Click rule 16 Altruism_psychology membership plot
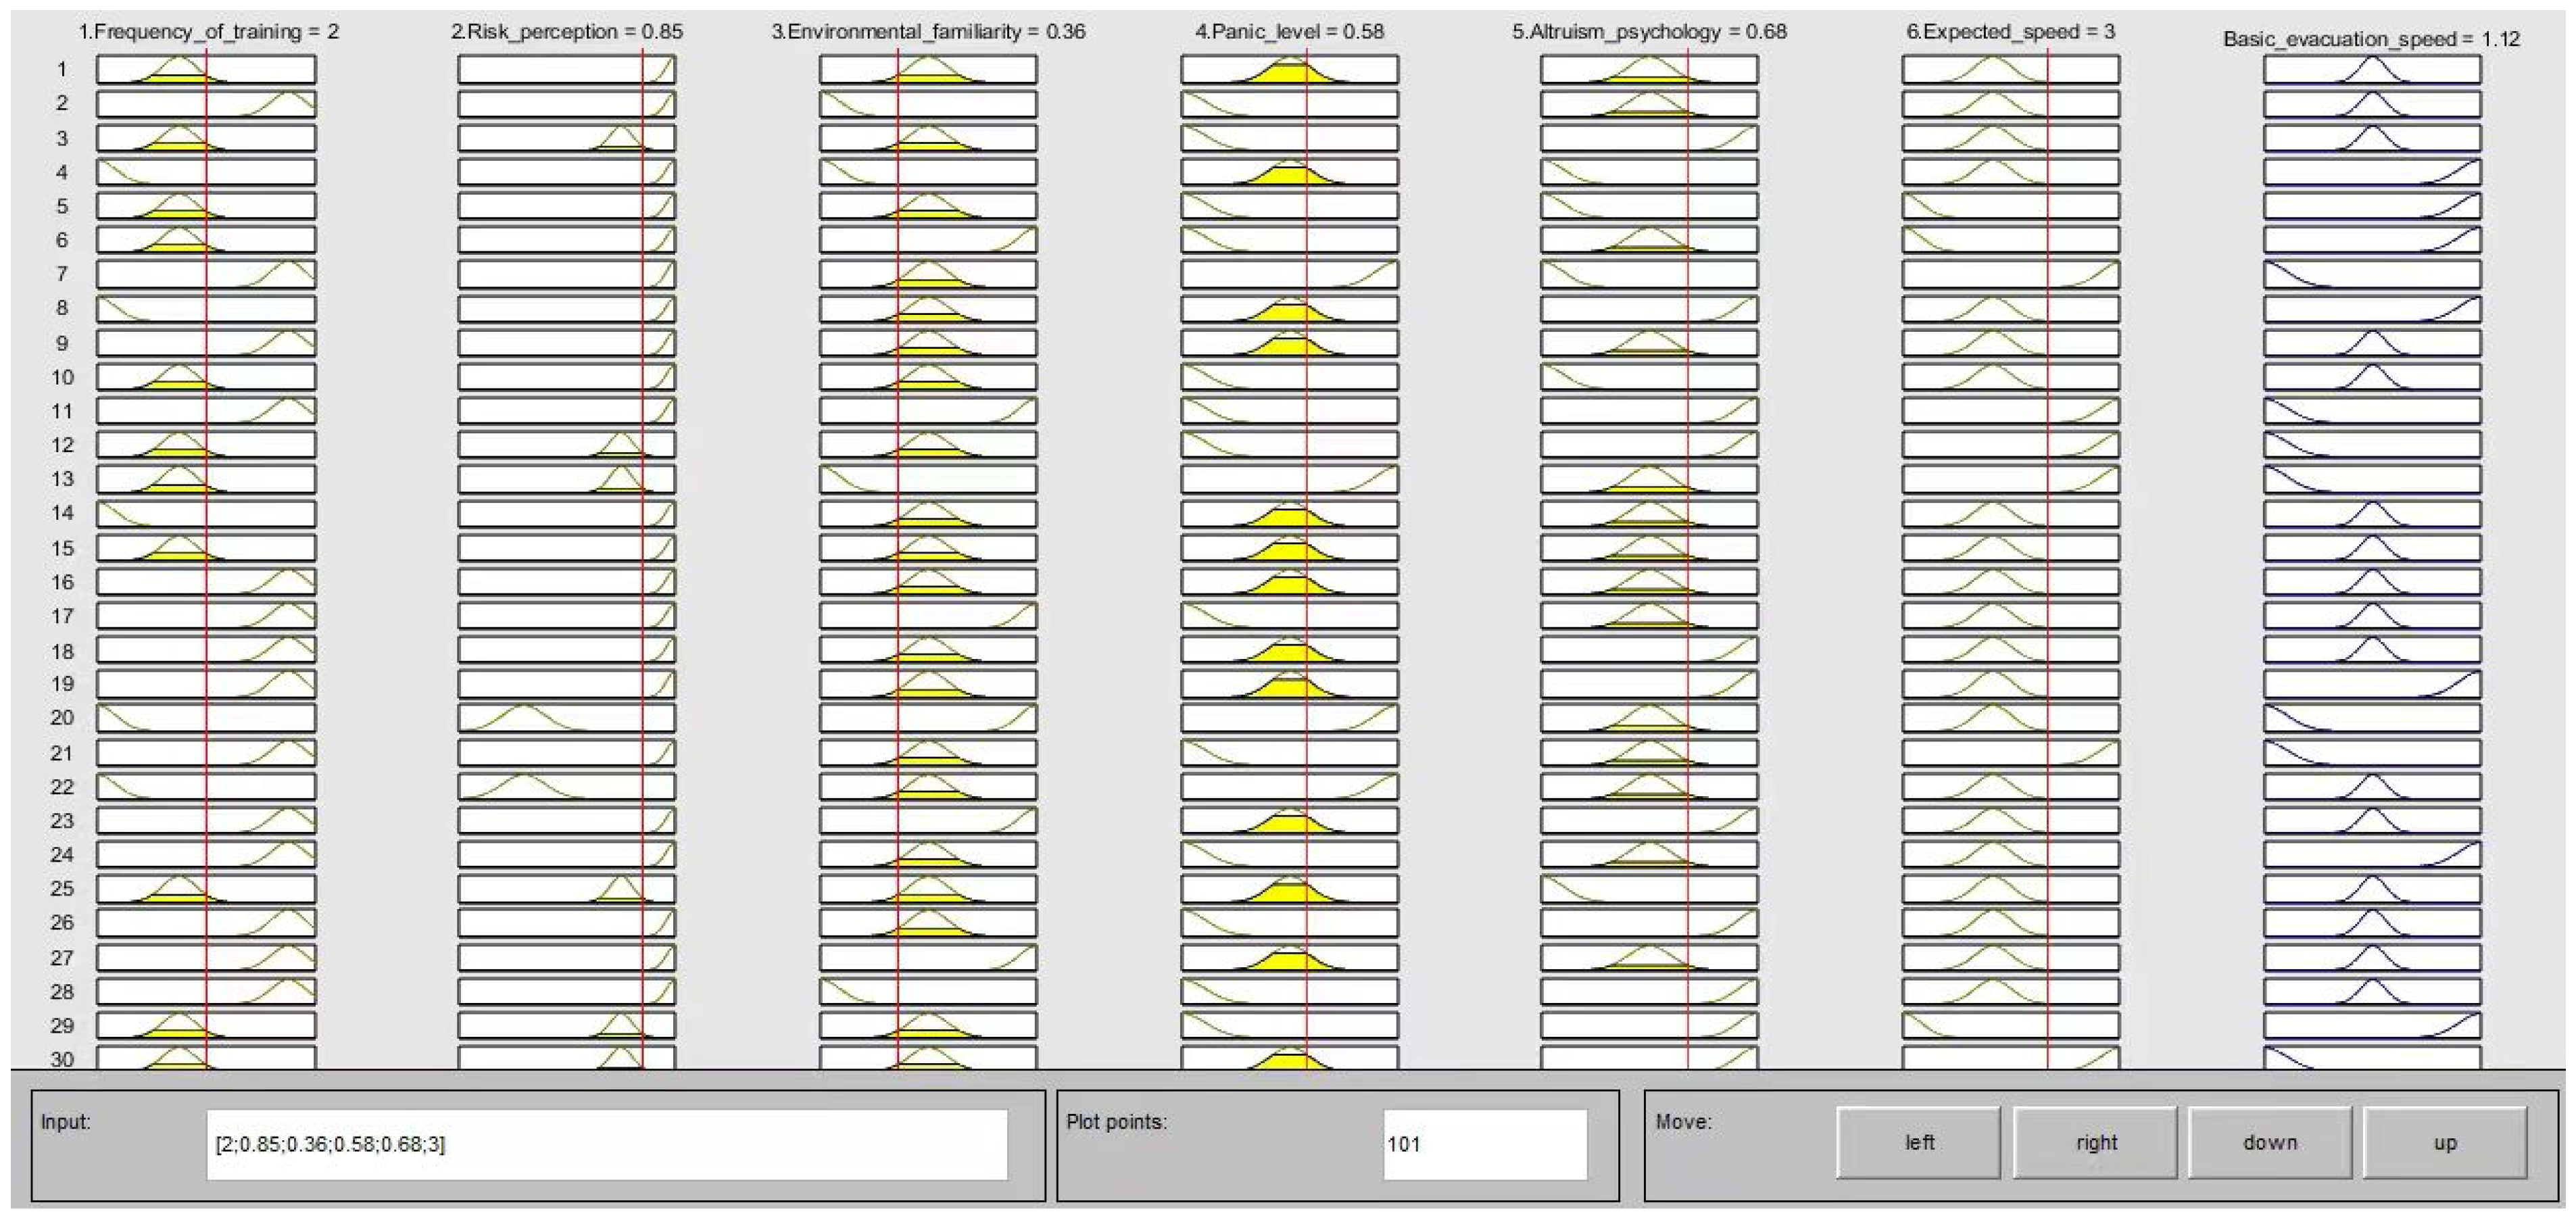2576x1222 pixels. (x=1649, y=581)
